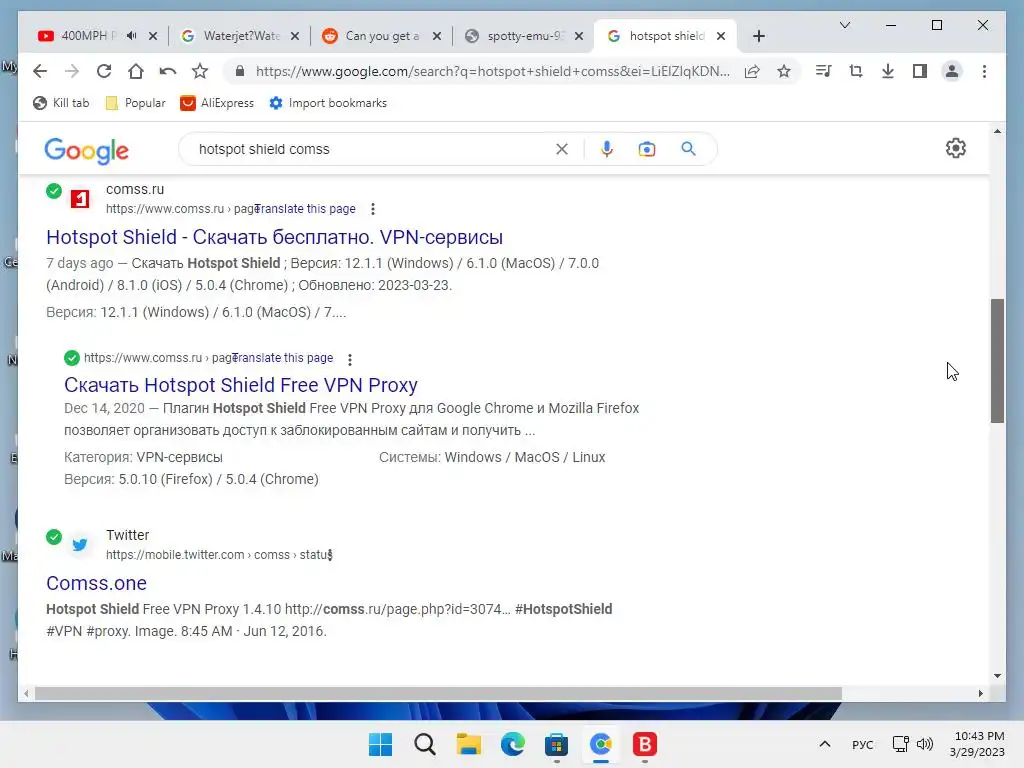Open File Explorer from taskbar

pos(468,744)
